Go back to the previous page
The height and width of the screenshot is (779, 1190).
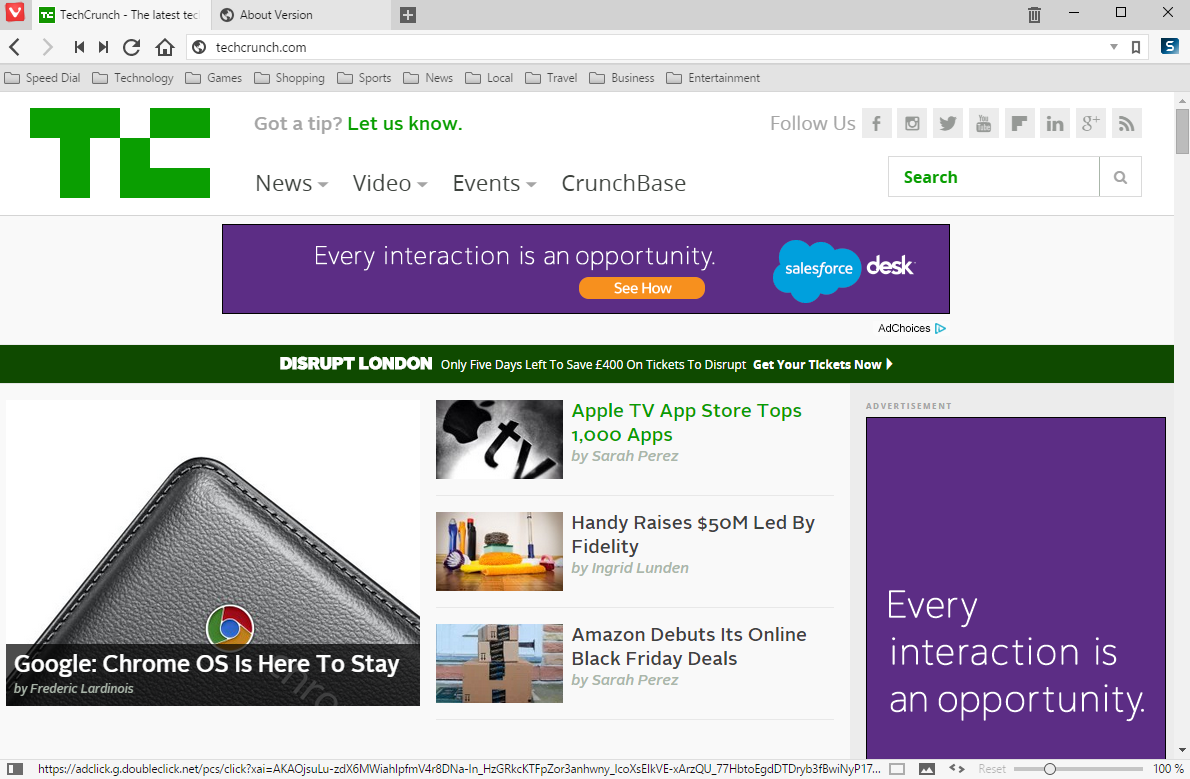point(14,47)
